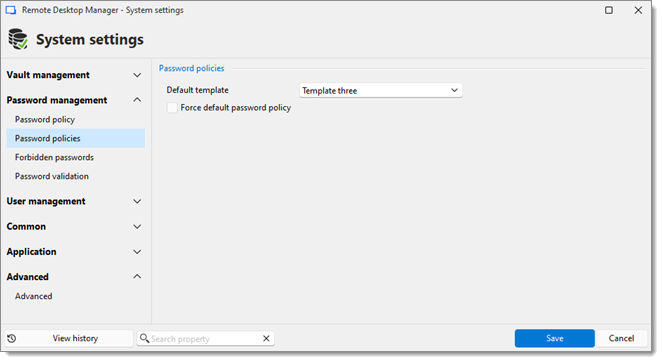The image size is (662, 362).
Task: Enable Force default password policy checkbox
Action: click(x=172, y=108)
